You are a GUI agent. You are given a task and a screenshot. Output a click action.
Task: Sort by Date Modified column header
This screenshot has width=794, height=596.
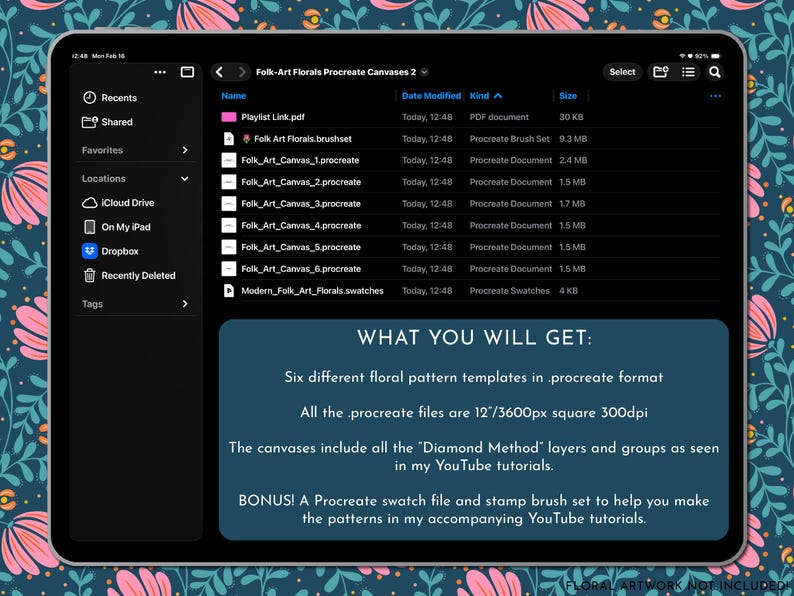point(431,96)
